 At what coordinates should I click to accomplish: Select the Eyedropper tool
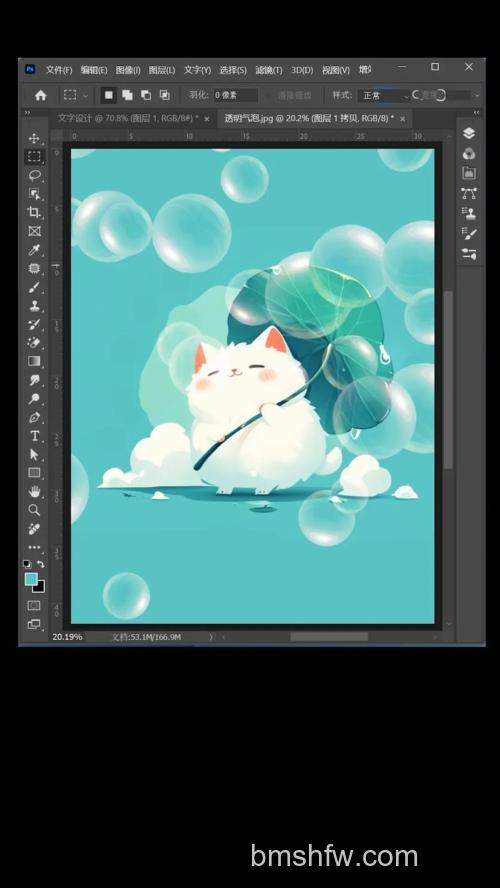point(35,250)
